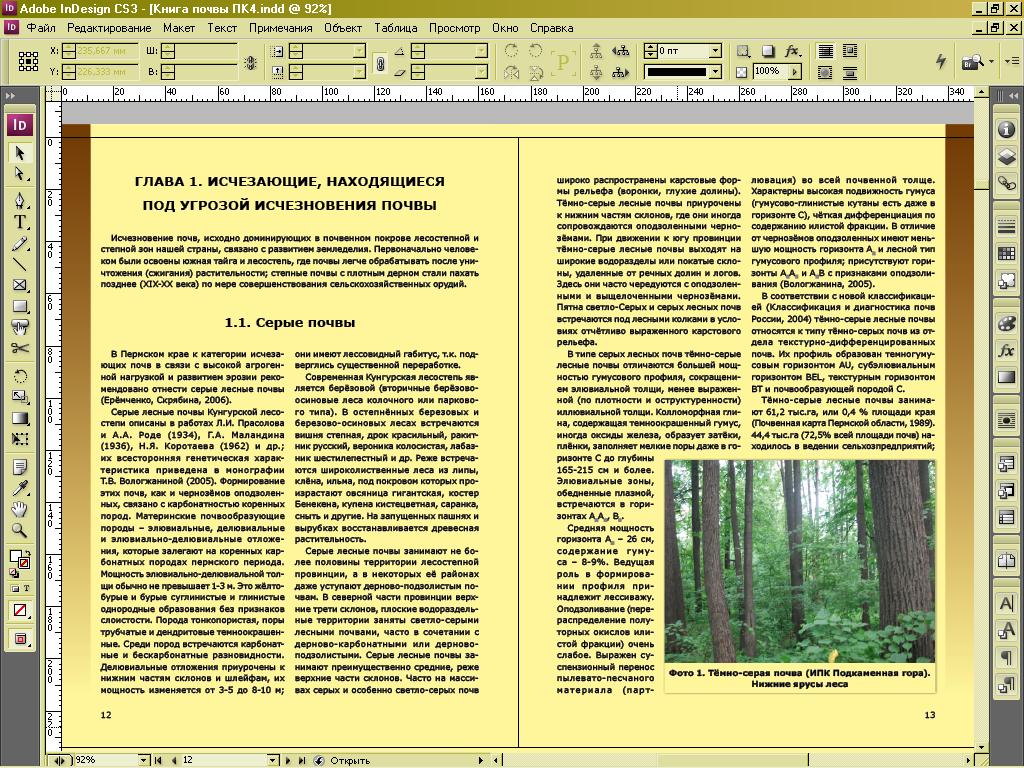Open the Info panel icon in right dock
Viewport: 1024px width, 768px height.
tap(1006, 129)
